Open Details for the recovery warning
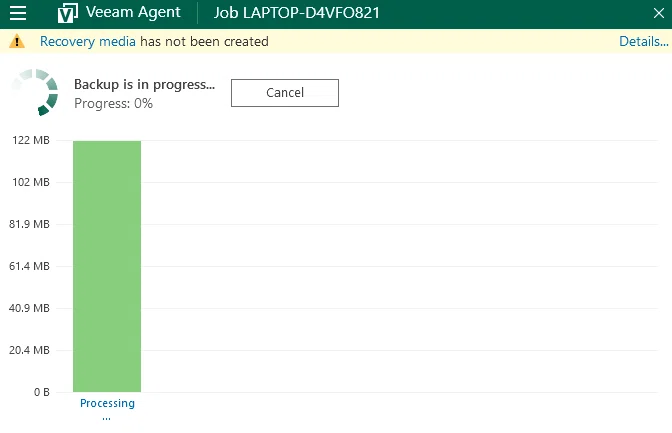The width and height of the screenshot is (672, 433). [643, 42]
